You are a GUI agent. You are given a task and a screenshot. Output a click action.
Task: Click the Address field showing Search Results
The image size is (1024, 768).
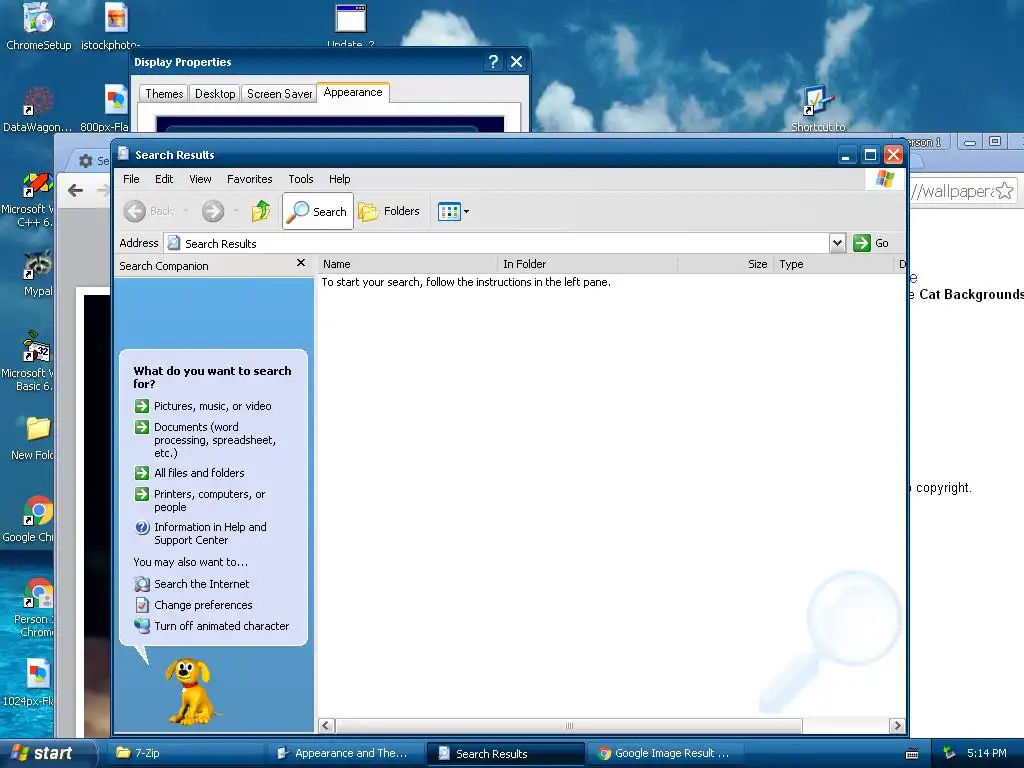tap(497, 243)
